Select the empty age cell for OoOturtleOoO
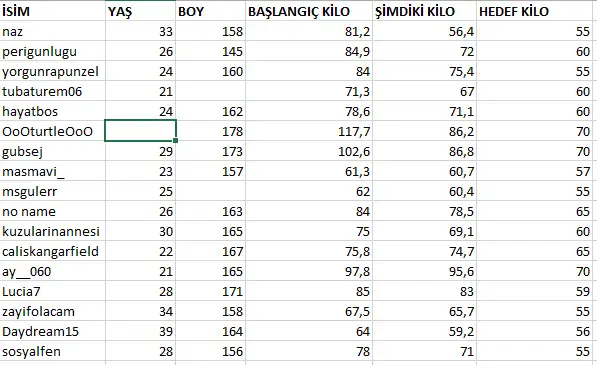This screenshot has width=597, height=365. point(140,131)
